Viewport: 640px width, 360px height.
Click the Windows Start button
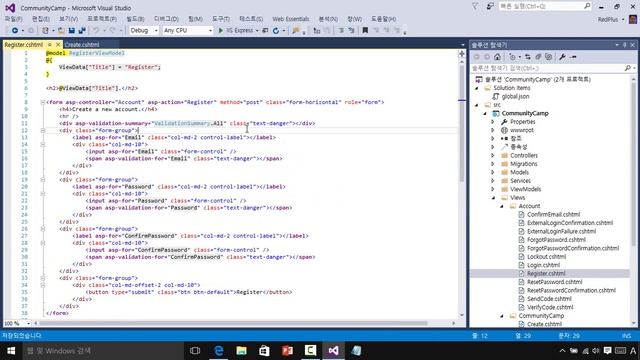coord(11,351)
